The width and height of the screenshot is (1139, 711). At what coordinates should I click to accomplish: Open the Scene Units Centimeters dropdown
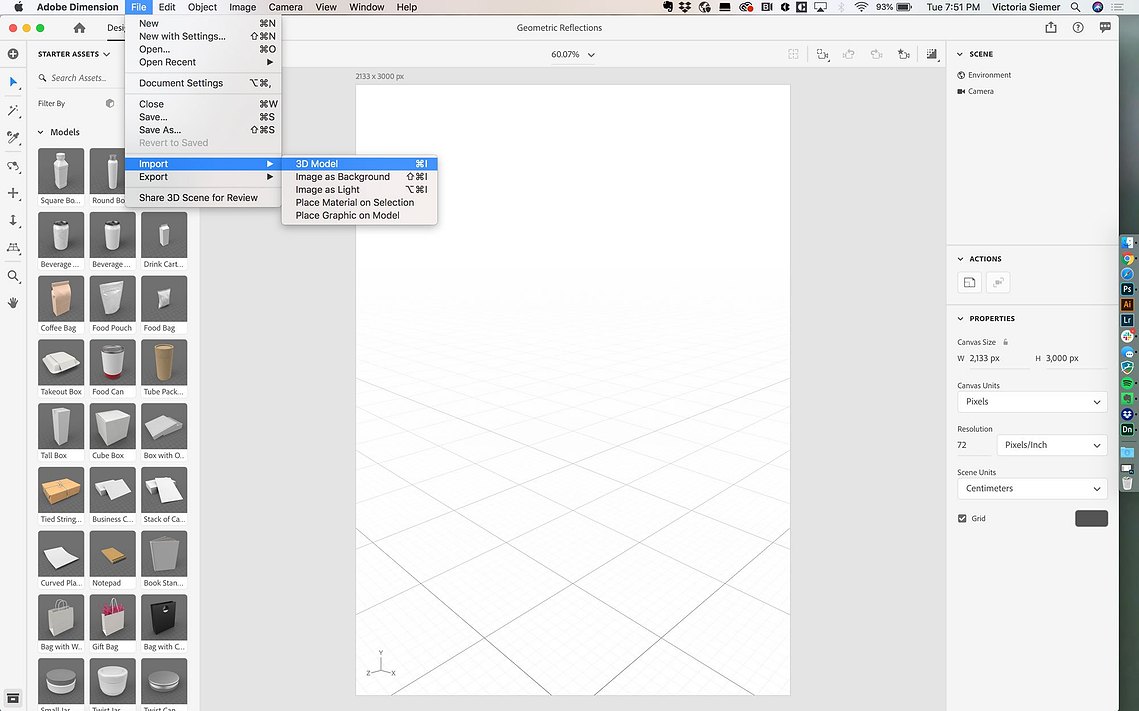tap(1032, 489)
